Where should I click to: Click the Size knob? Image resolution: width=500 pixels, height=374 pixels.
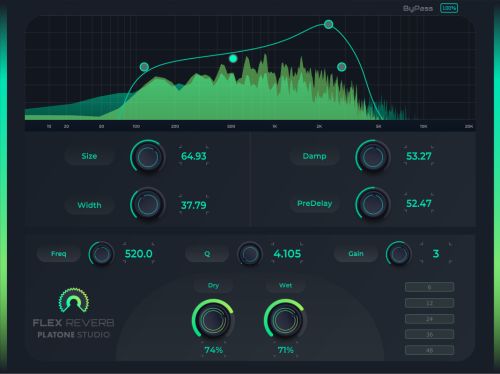click(x=148, y=157)
